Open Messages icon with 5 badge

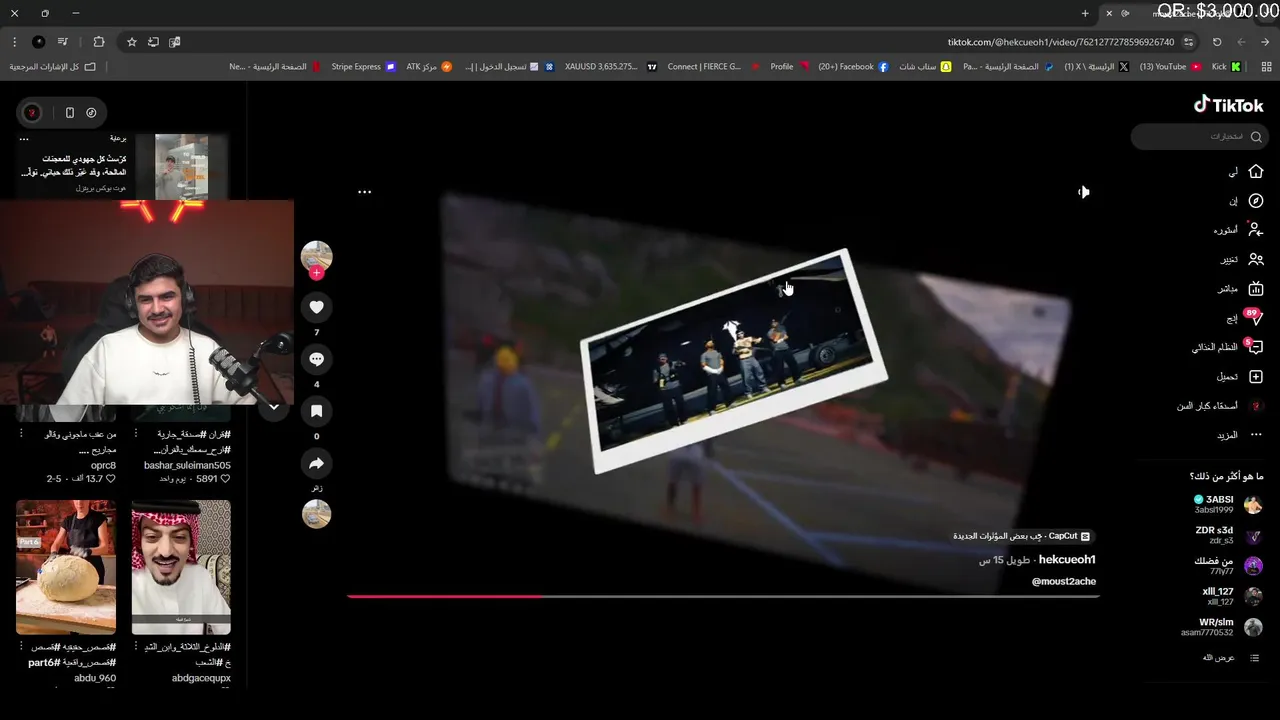[x=1255, y=347]
